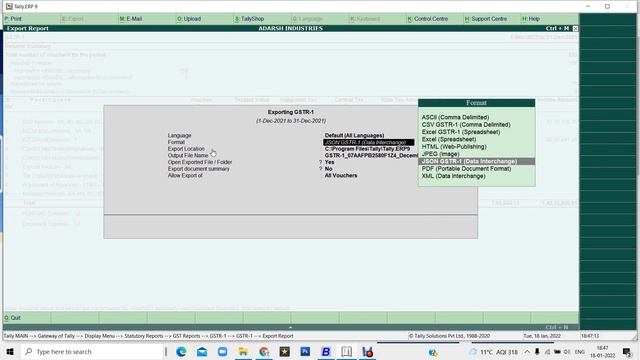Open Google Chrome from taskbar
Viewport: 640px width, 360px height.
(x=264, y=352)
